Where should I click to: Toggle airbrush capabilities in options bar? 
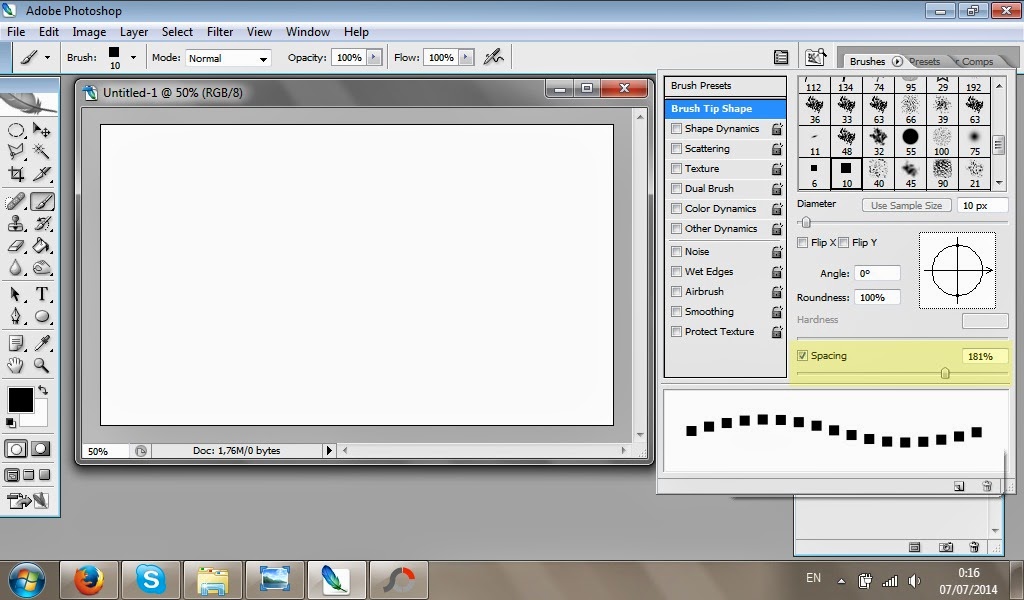[494, 57]
